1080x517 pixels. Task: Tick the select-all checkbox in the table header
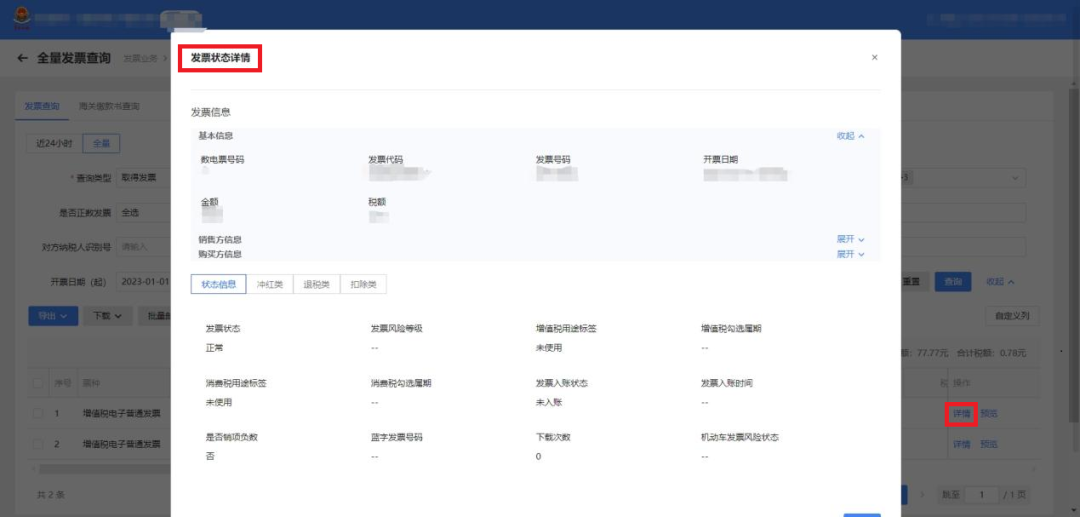37,382
